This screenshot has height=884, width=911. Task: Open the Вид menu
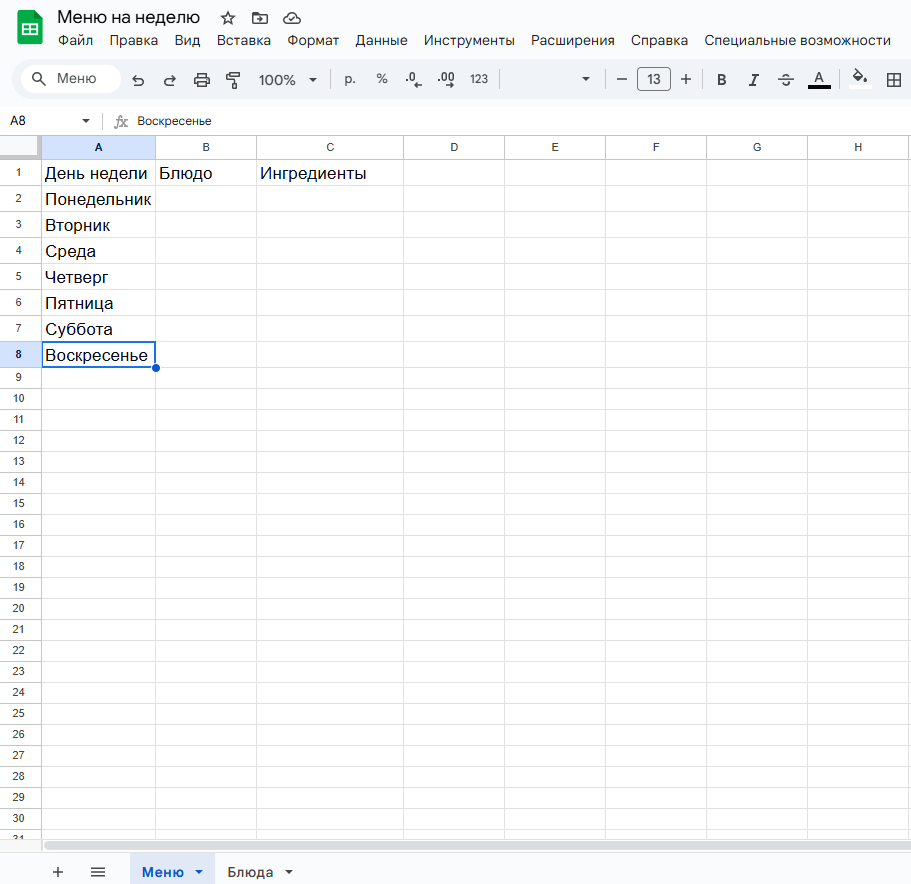(187, 40)
